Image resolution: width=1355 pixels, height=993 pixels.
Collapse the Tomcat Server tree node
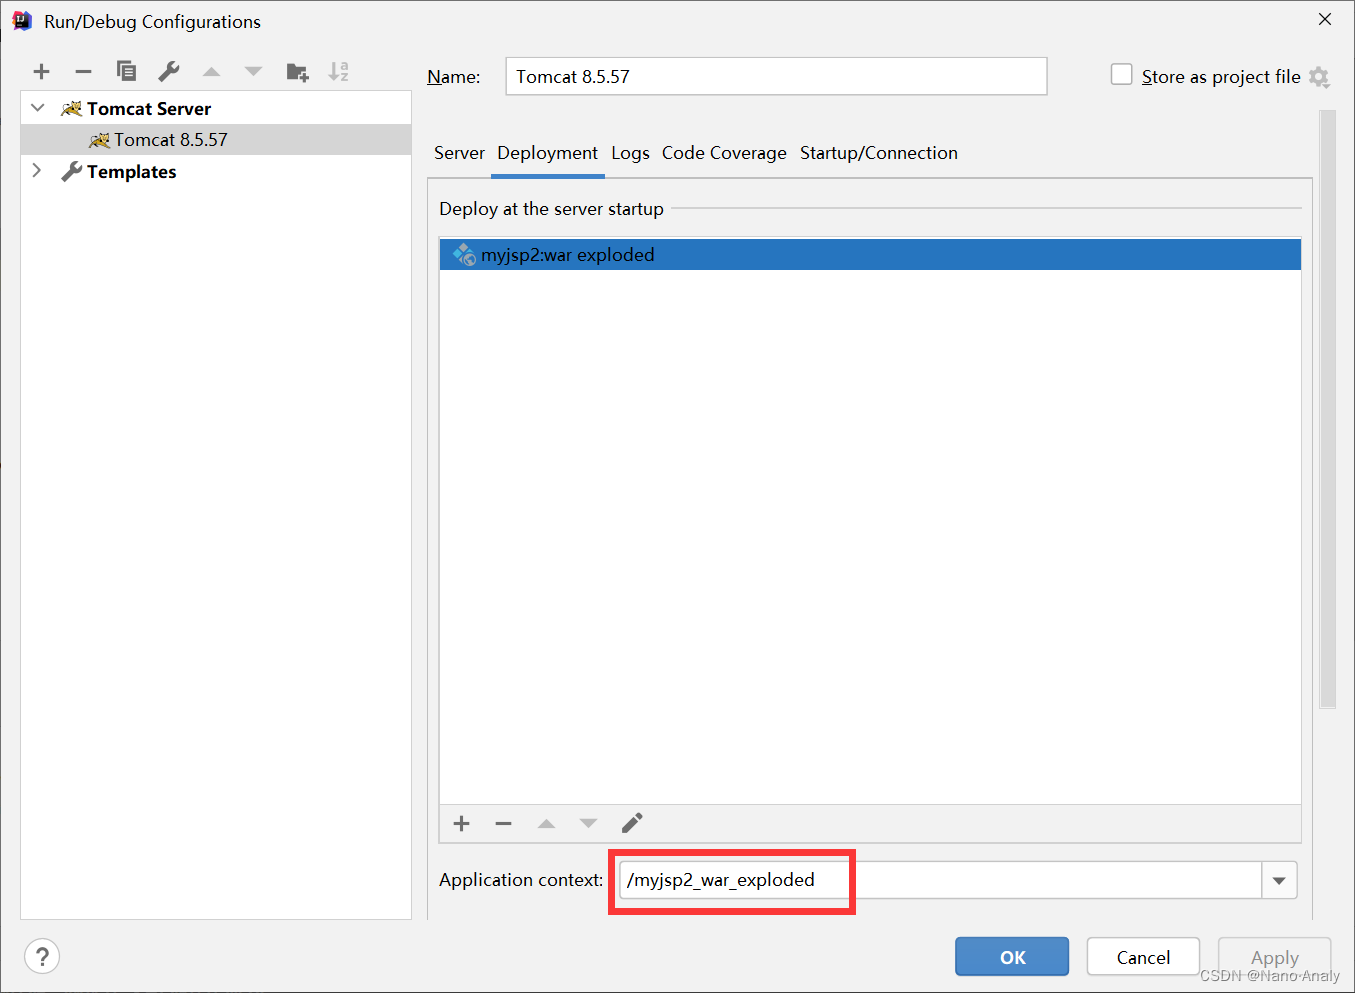[38, 108]
